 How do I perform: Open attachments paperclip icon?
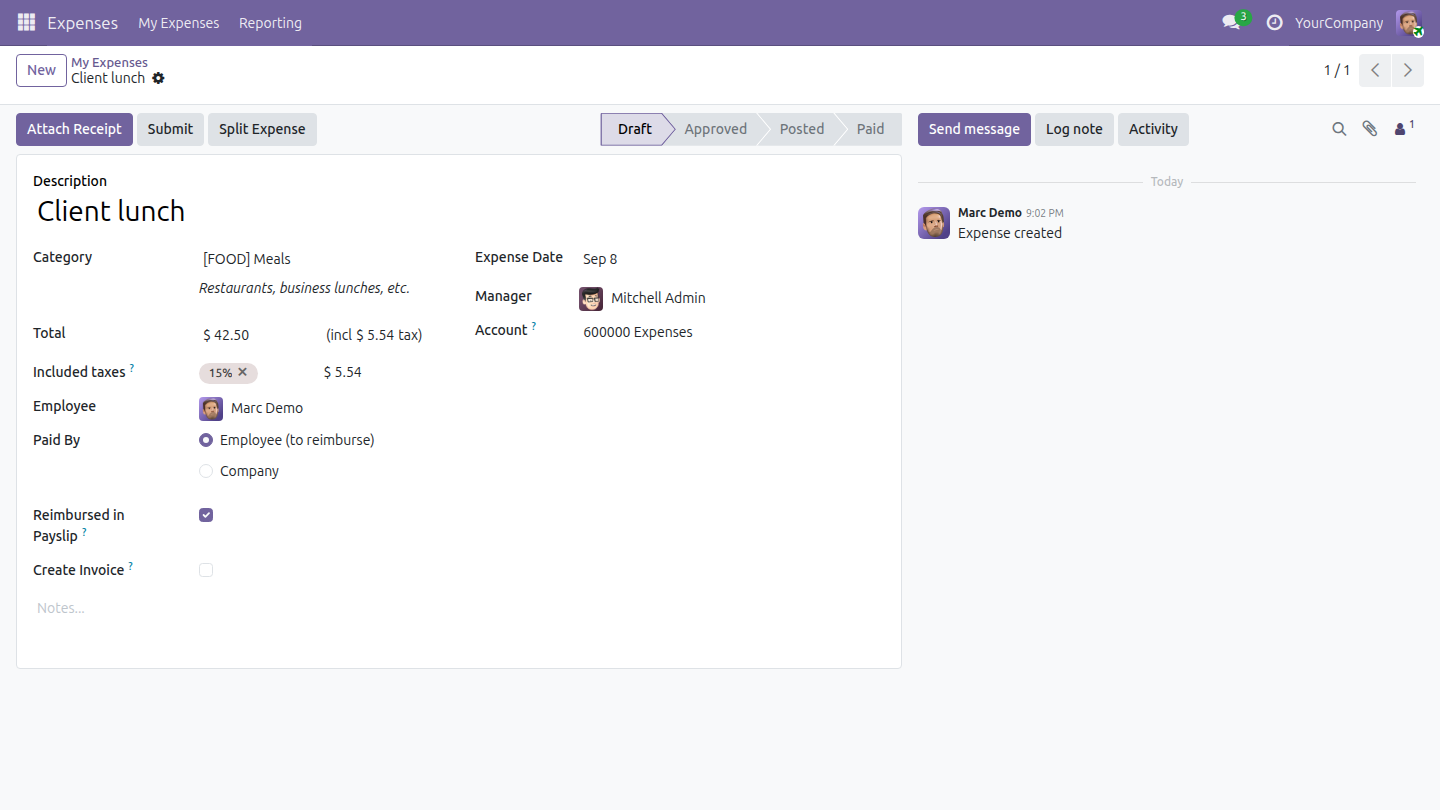pyautogui.click(x=1370, y=129)
